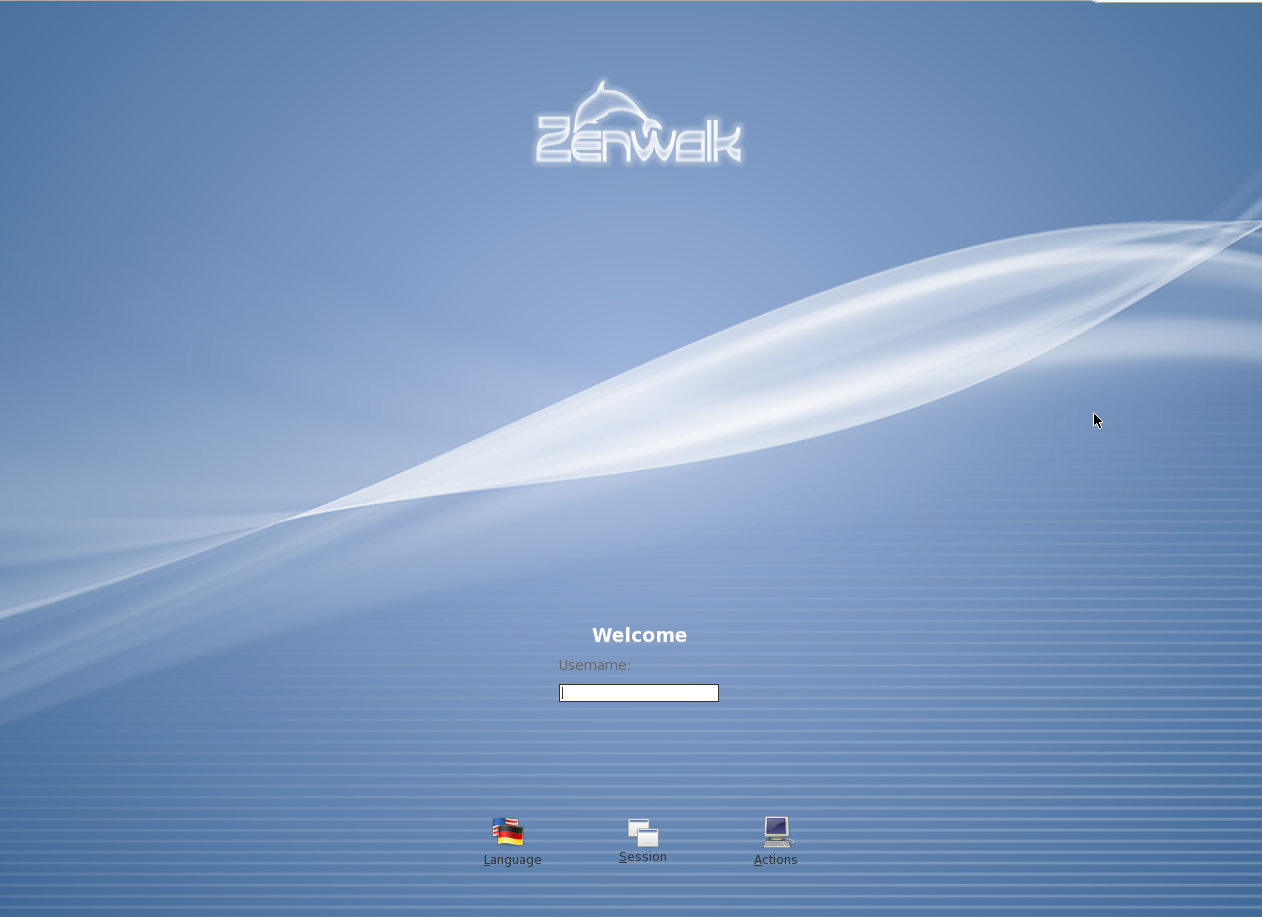The width and height of the screenshot is (1262, 917).
Task: Open the Session windows icon
Action: (643, 832)
